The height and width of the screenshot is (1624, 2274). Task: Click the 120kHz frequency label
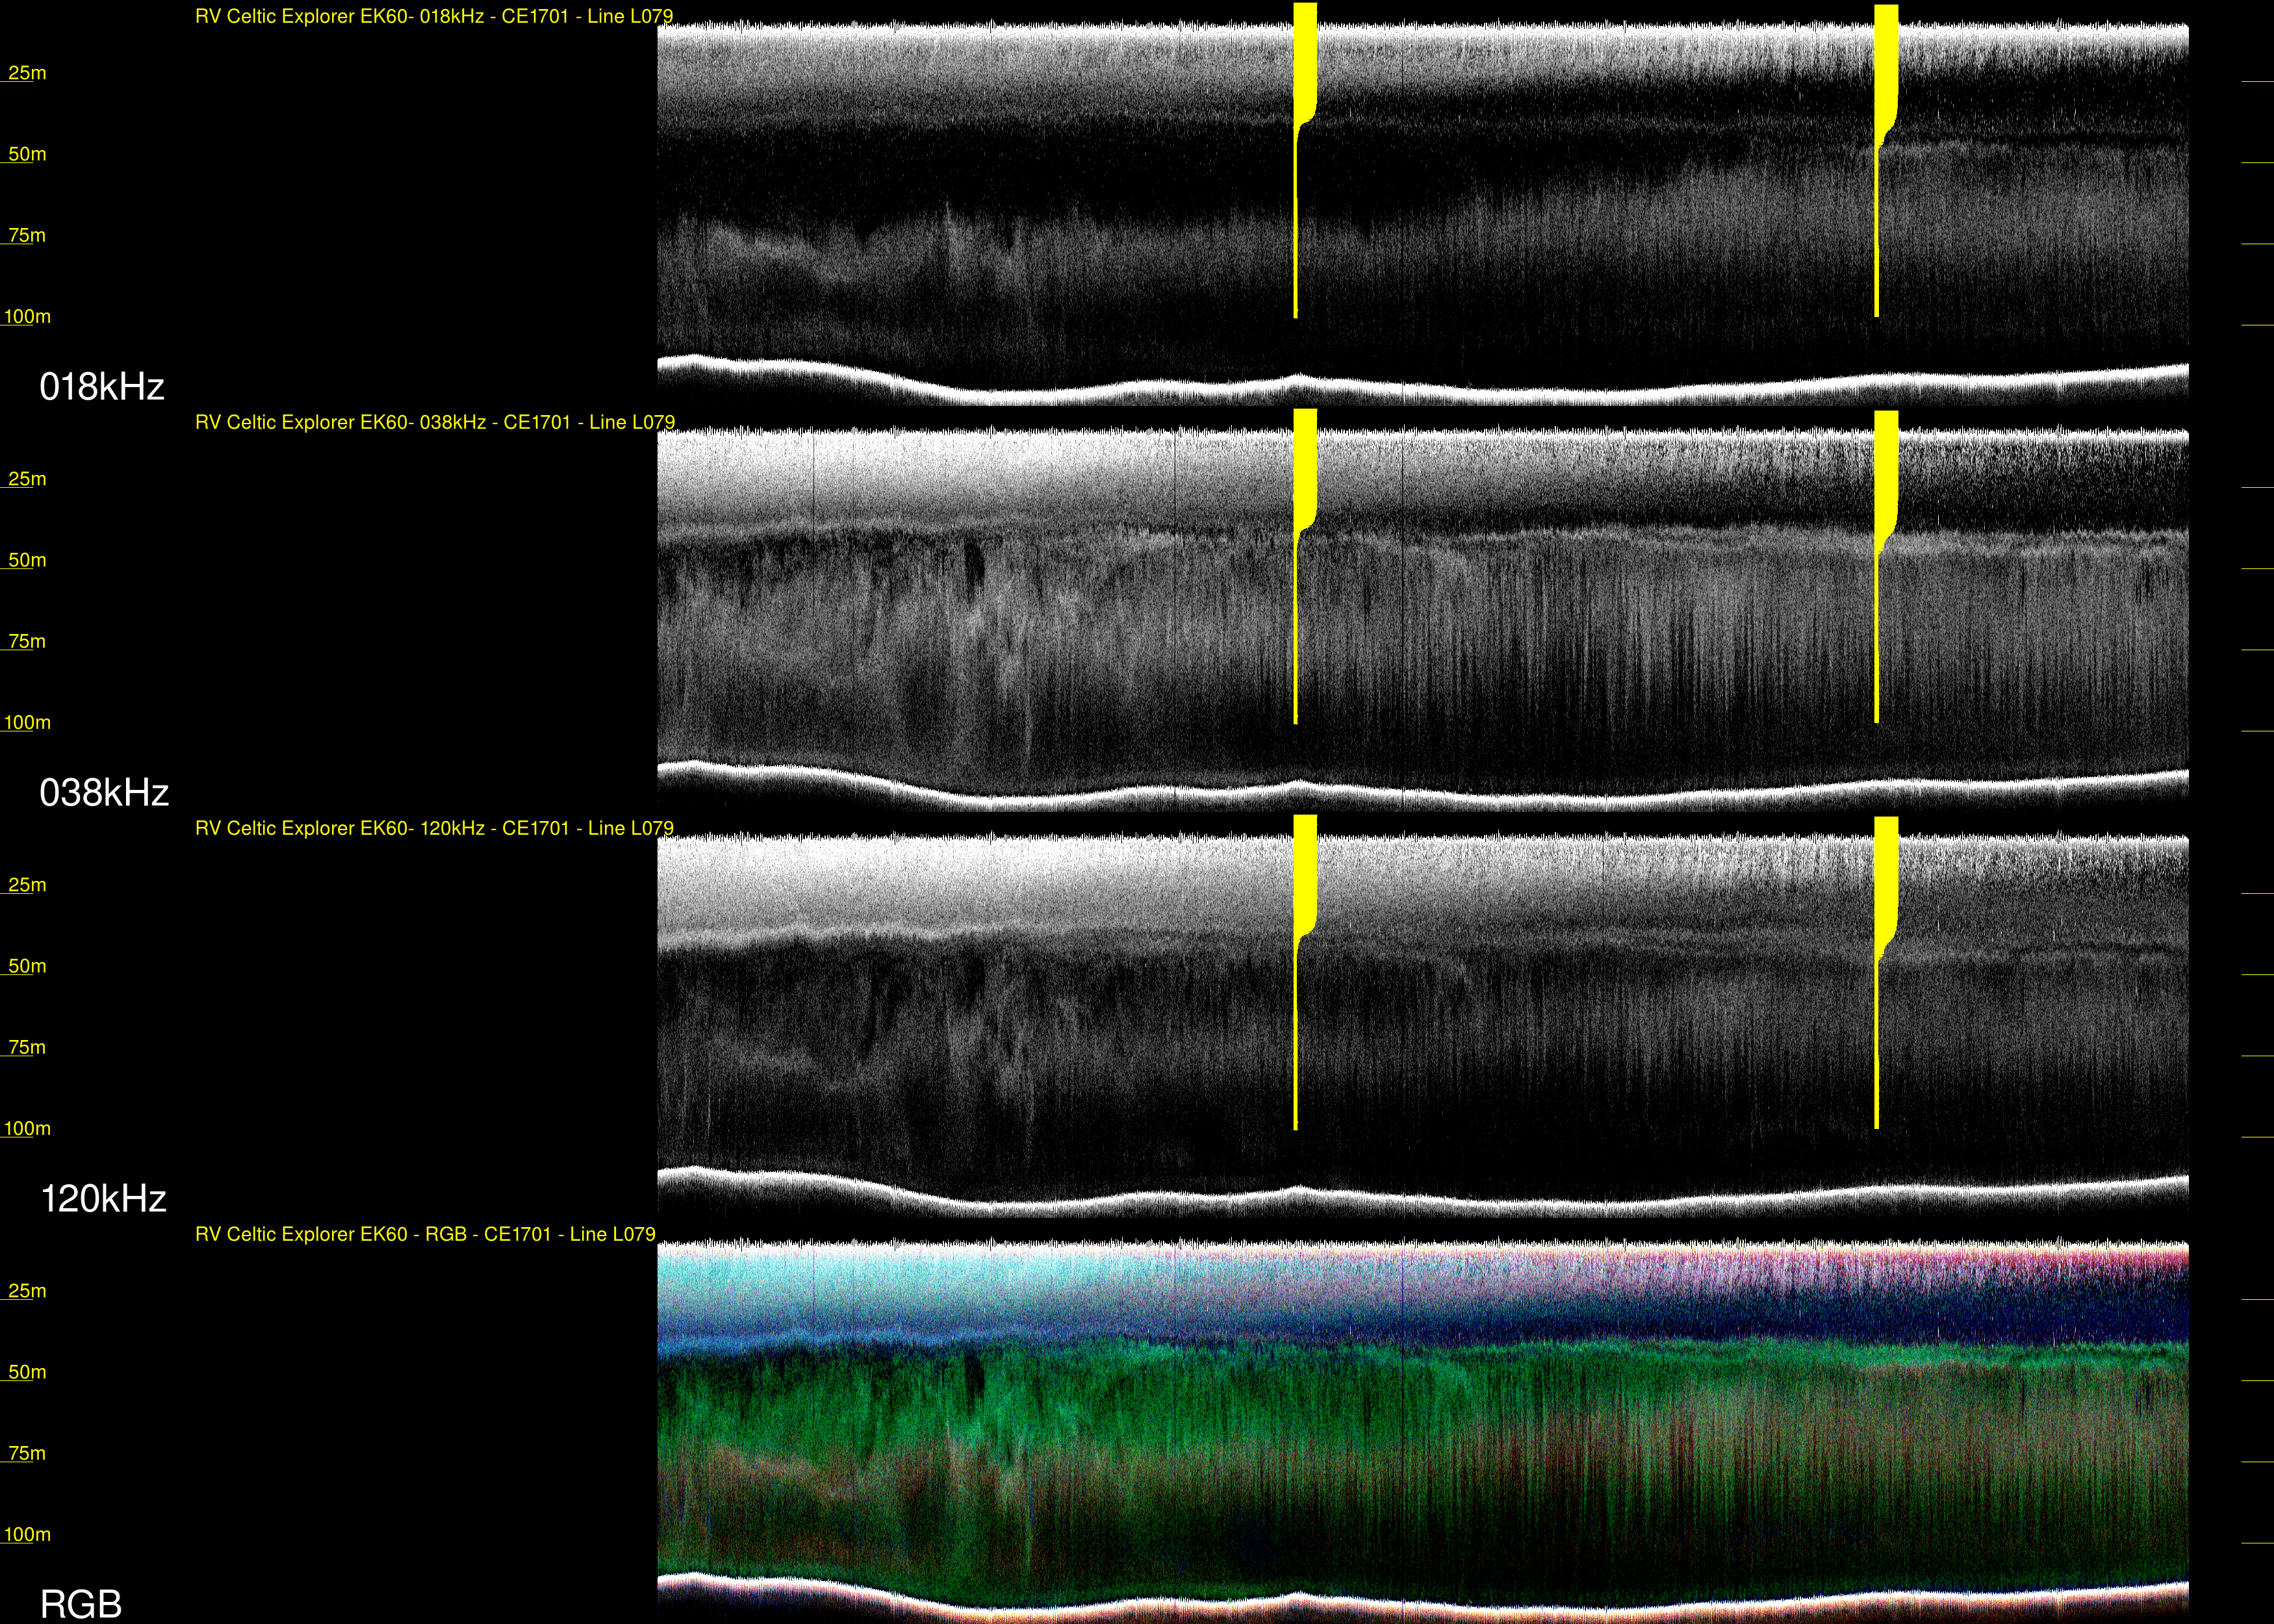click(x=103, y=1199)
